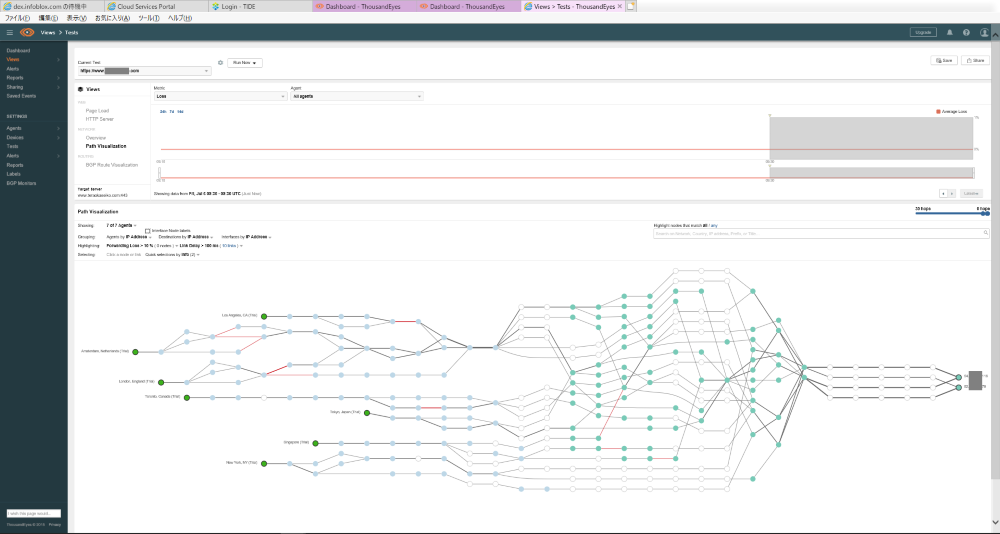Open the hamburger navigation menu icon
The height and width of the screenshot is (534, 1000).
click(x=10, y=33)
